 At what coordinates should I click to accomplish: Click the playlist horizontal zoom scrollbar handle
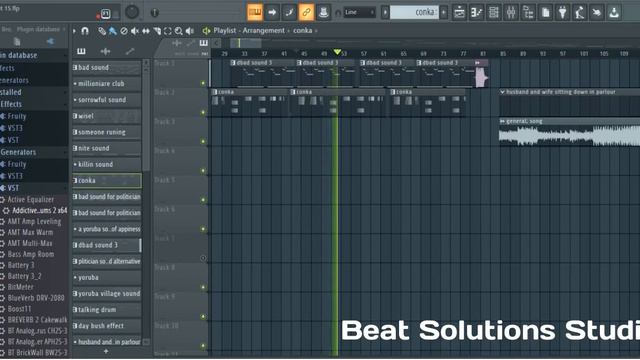pos(246,43)
